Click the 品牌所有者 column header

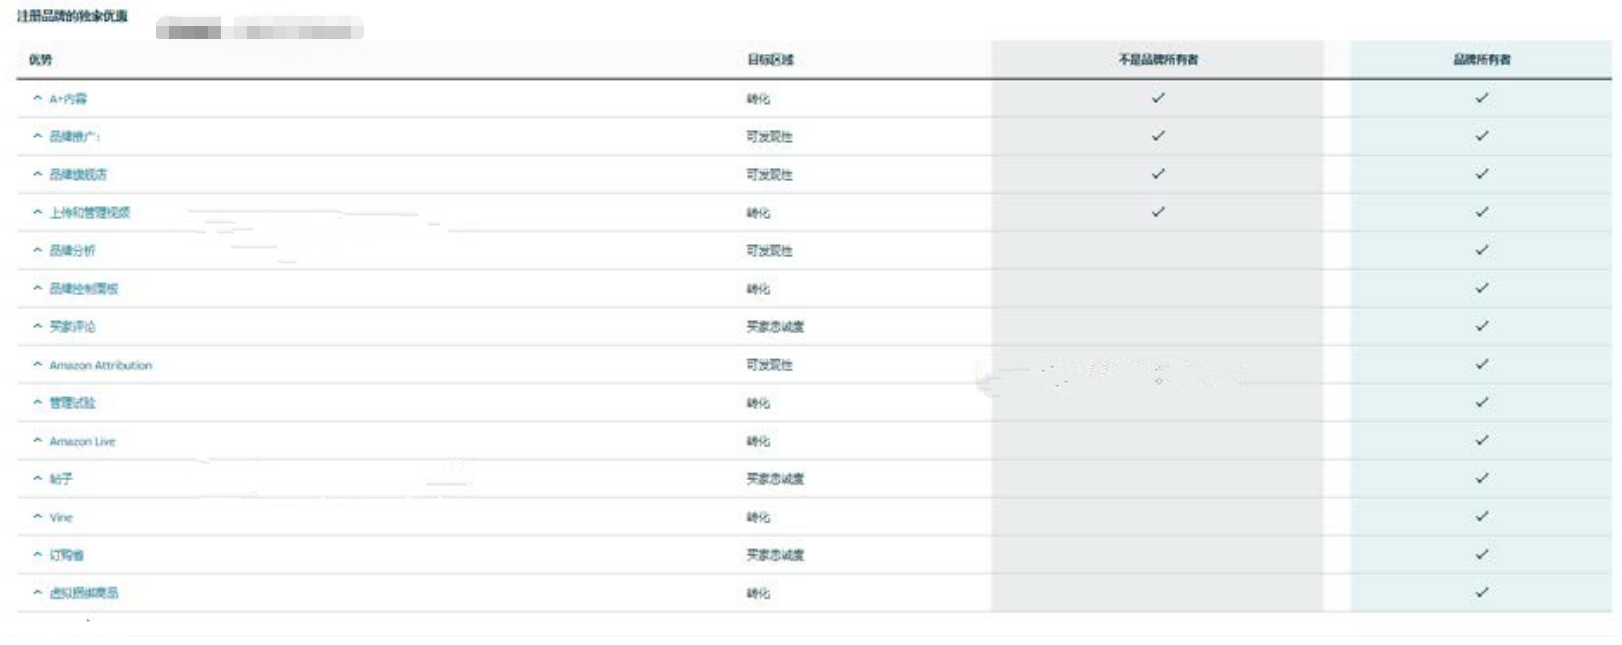coord(1481,60)
